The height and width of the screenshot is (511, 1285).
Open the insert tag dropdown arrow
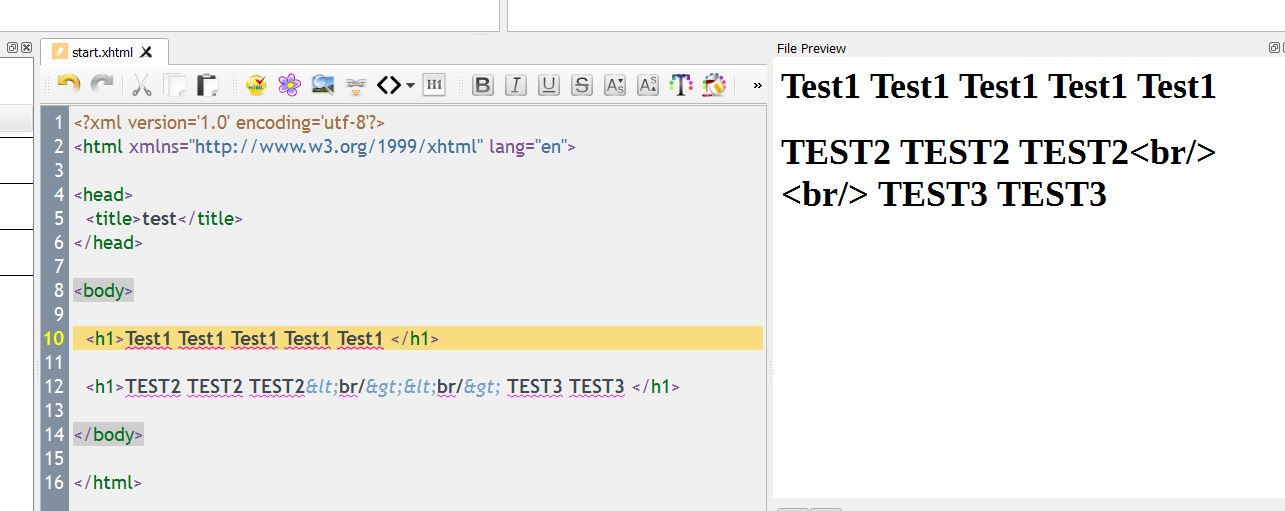(410, 85)
